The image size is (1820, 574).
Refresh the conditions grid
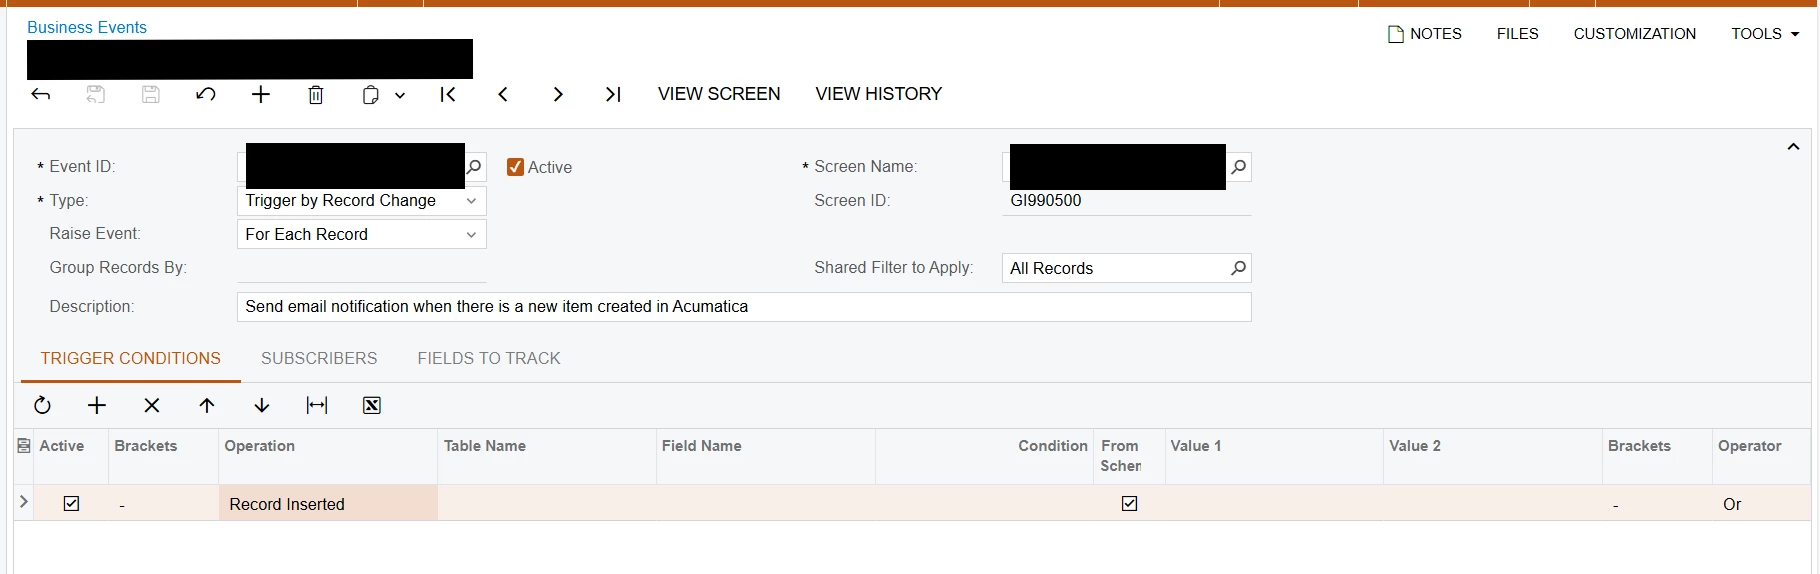(x=42, y=405)
